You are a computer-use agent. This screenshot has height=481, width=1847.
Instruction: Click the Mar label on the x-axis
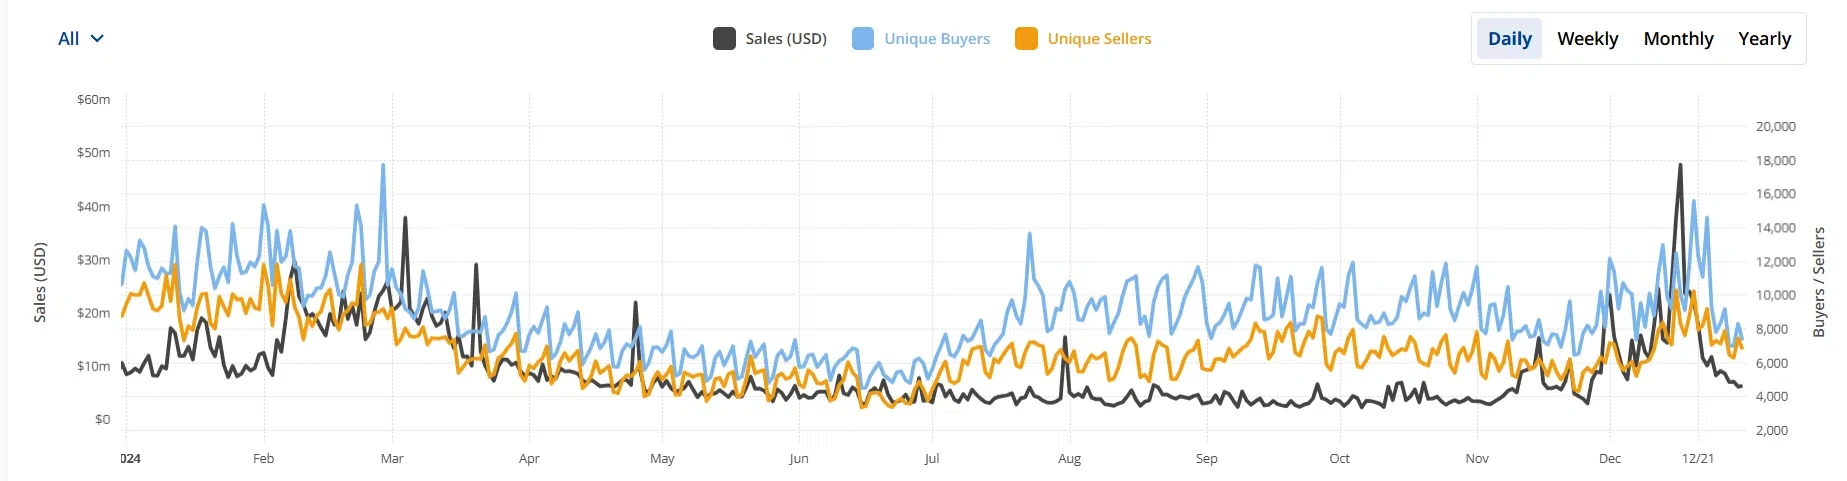[x=392, y=459]
